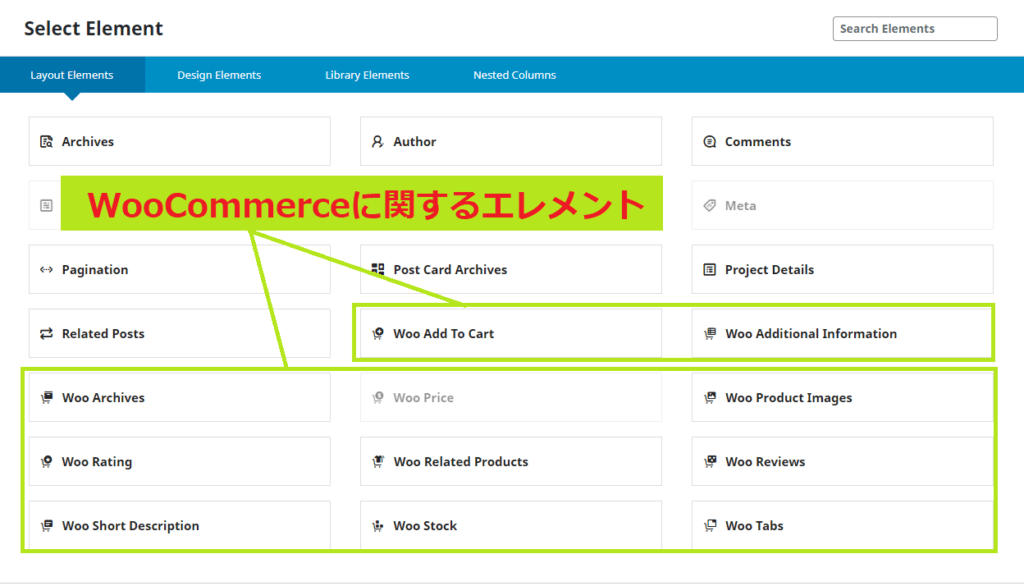The image size is (1024, 586).
Task: Choose the Comments element
Action: coord(842,142)
